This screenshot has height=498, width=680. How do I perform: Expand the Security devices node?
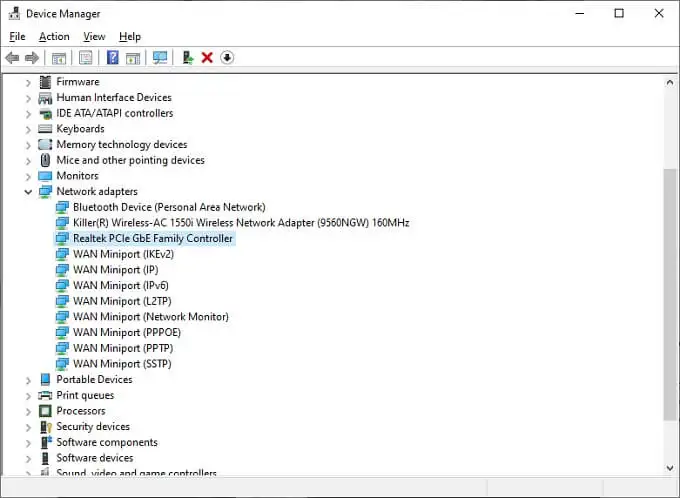point(28,427)
